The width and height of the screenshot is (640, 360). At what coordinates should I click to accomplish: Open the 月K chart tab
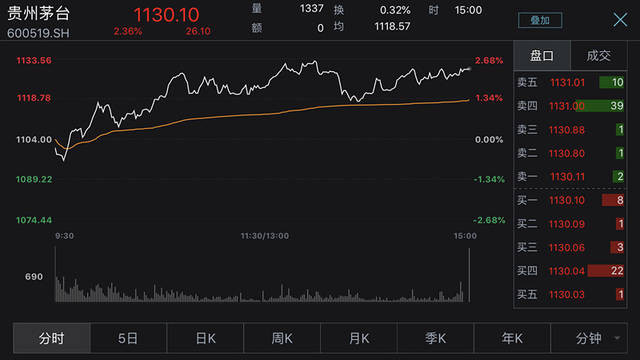359,338
